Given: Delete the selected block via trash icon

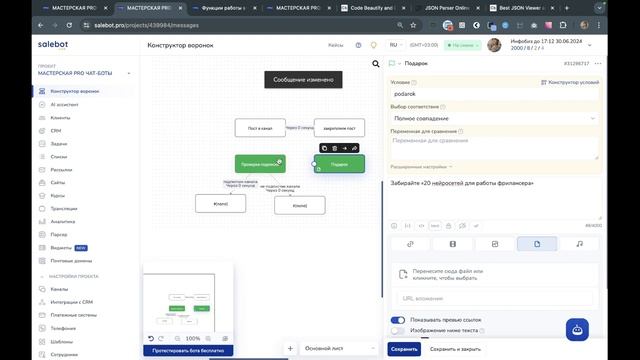Looking at the screenshot, I should pyautogui.click(x=335, y=148).
